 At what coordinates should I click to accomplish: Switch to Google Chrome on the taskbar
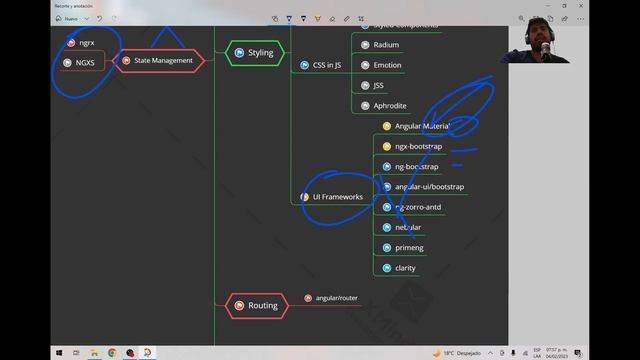click(x=112, y=353)
